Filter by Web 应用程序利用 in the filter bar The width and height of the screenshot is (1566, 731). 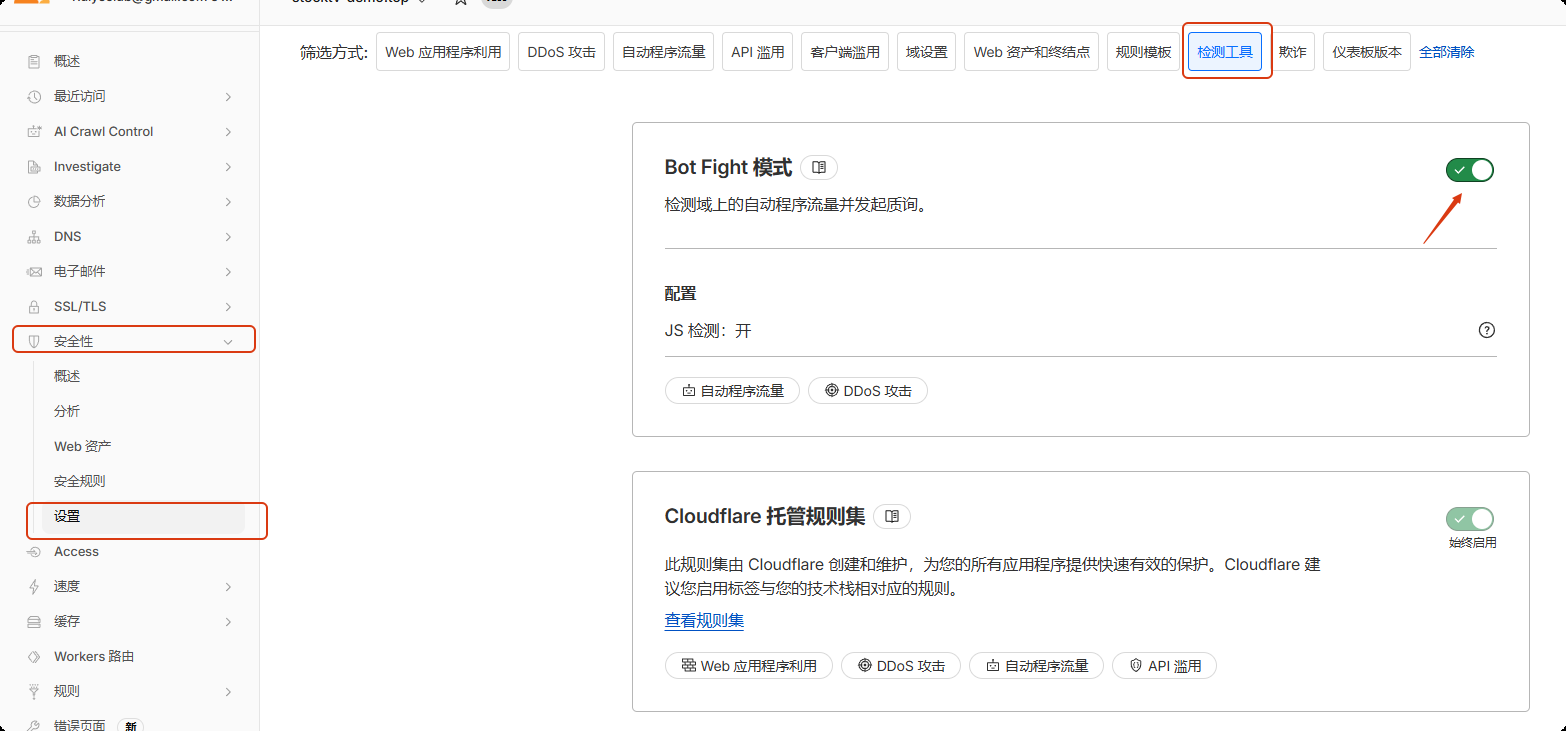pyautogui.click(x=443, y=52)
